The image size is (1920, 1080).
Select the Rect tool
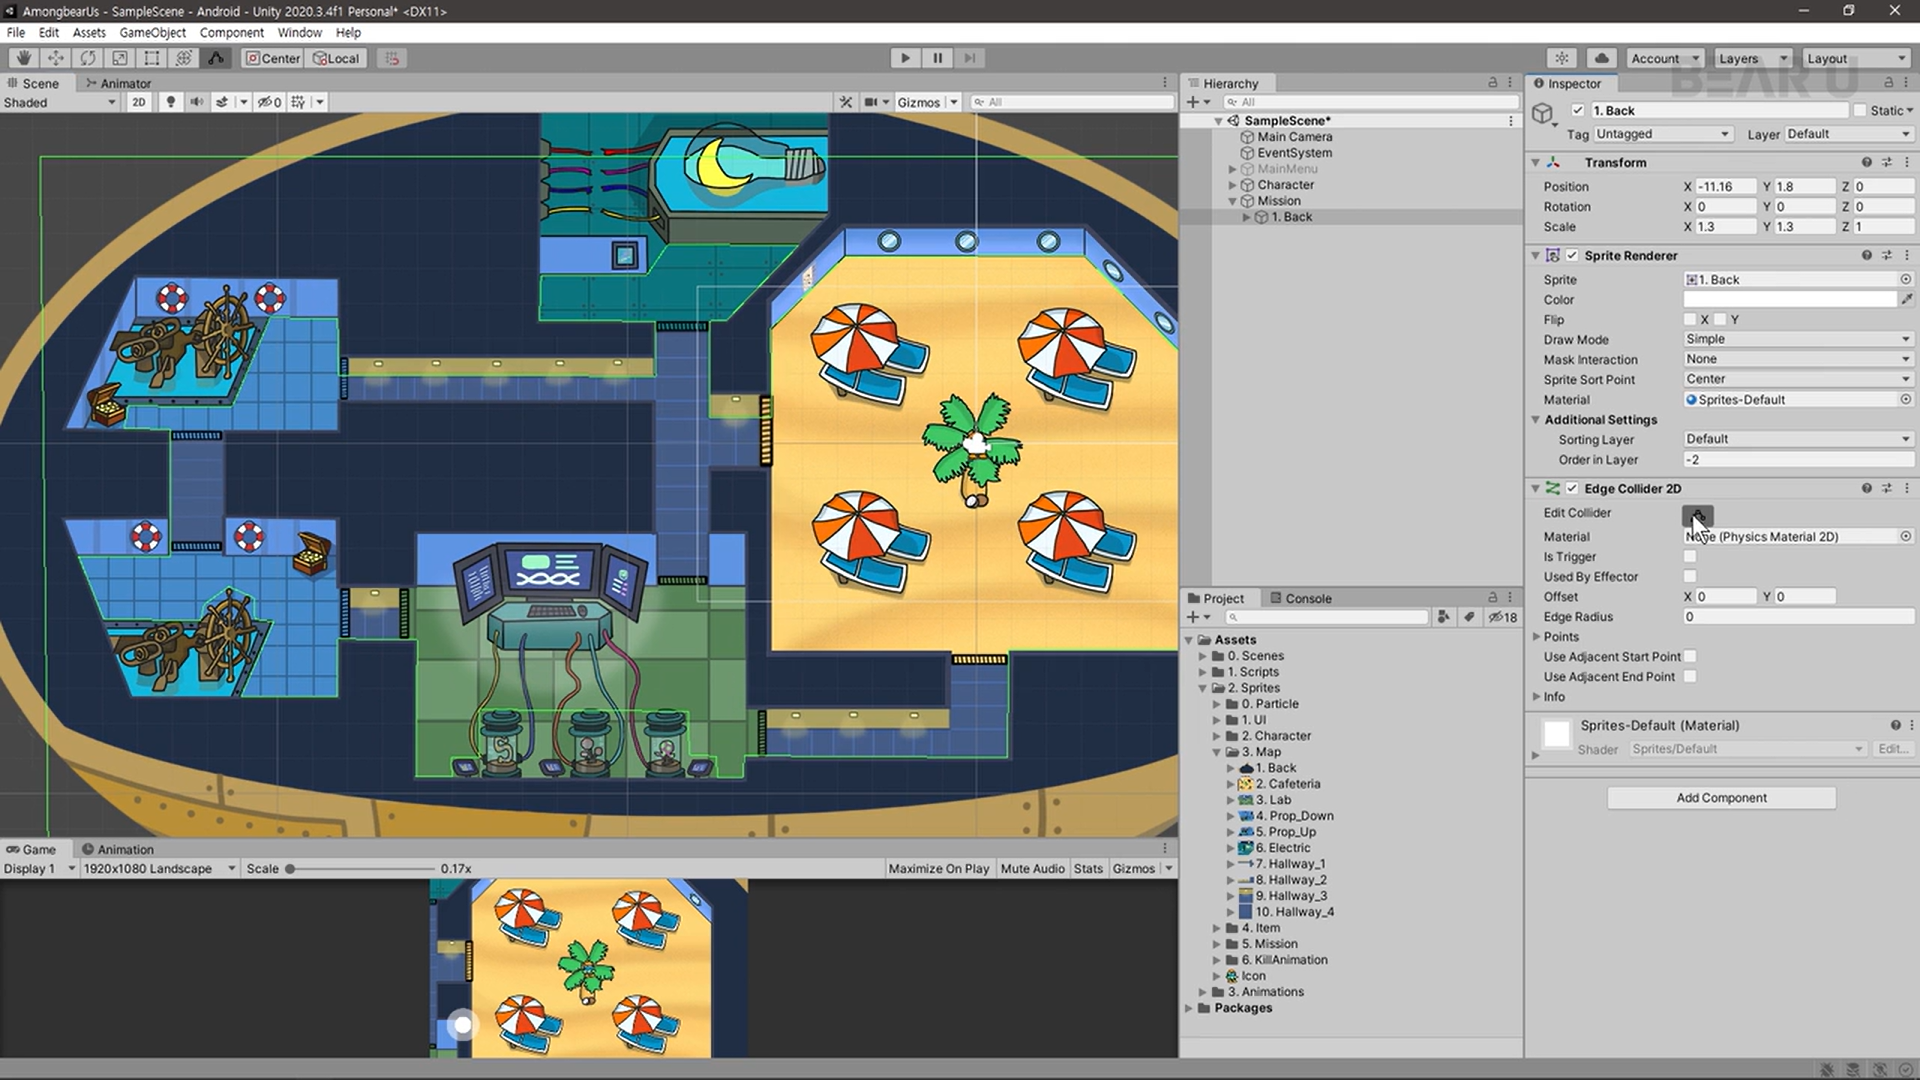tap(152, 58)
